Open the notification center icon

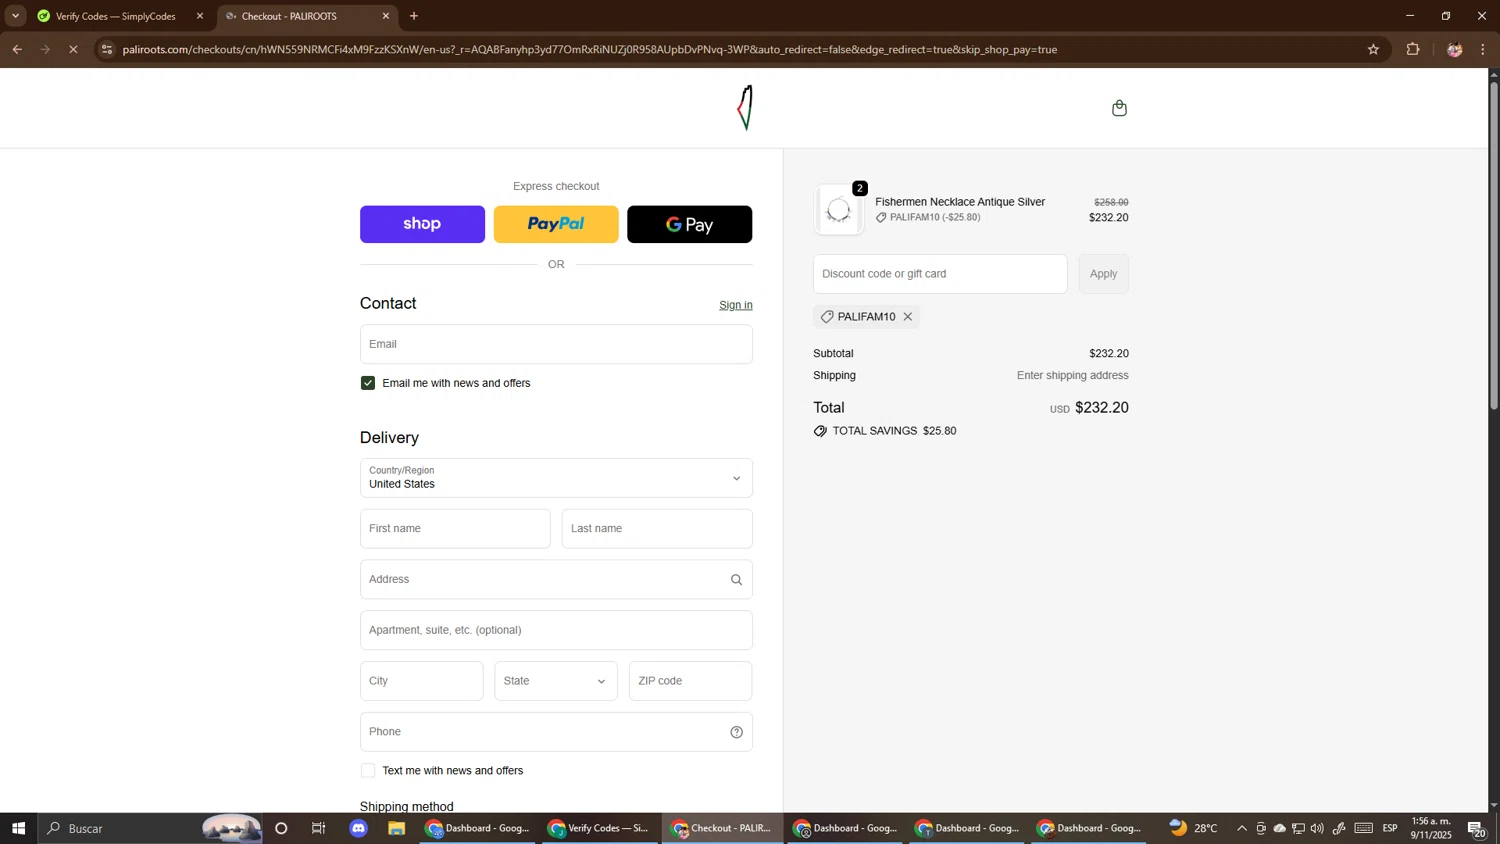point(1476,829)
